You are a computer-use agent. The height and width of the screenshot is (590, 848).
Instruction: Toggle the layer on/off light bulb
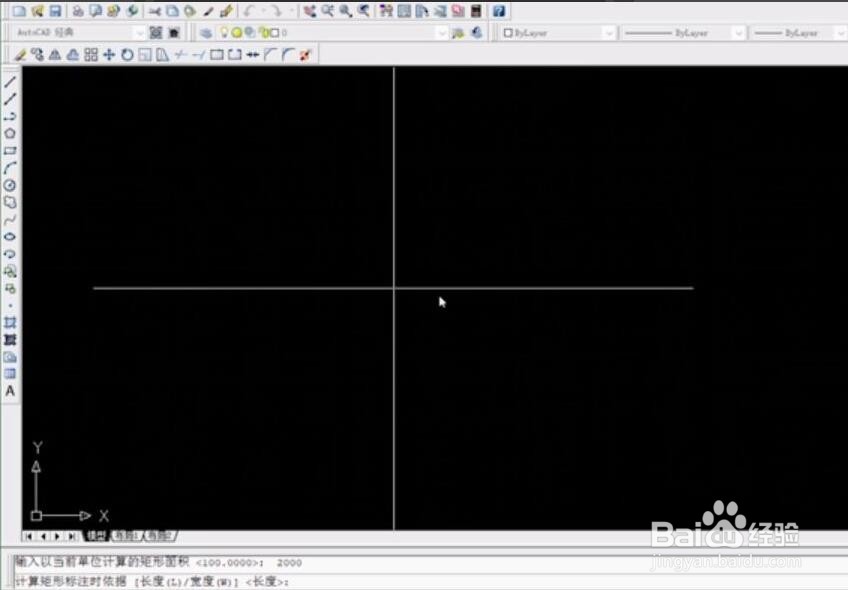pos(224,33)
